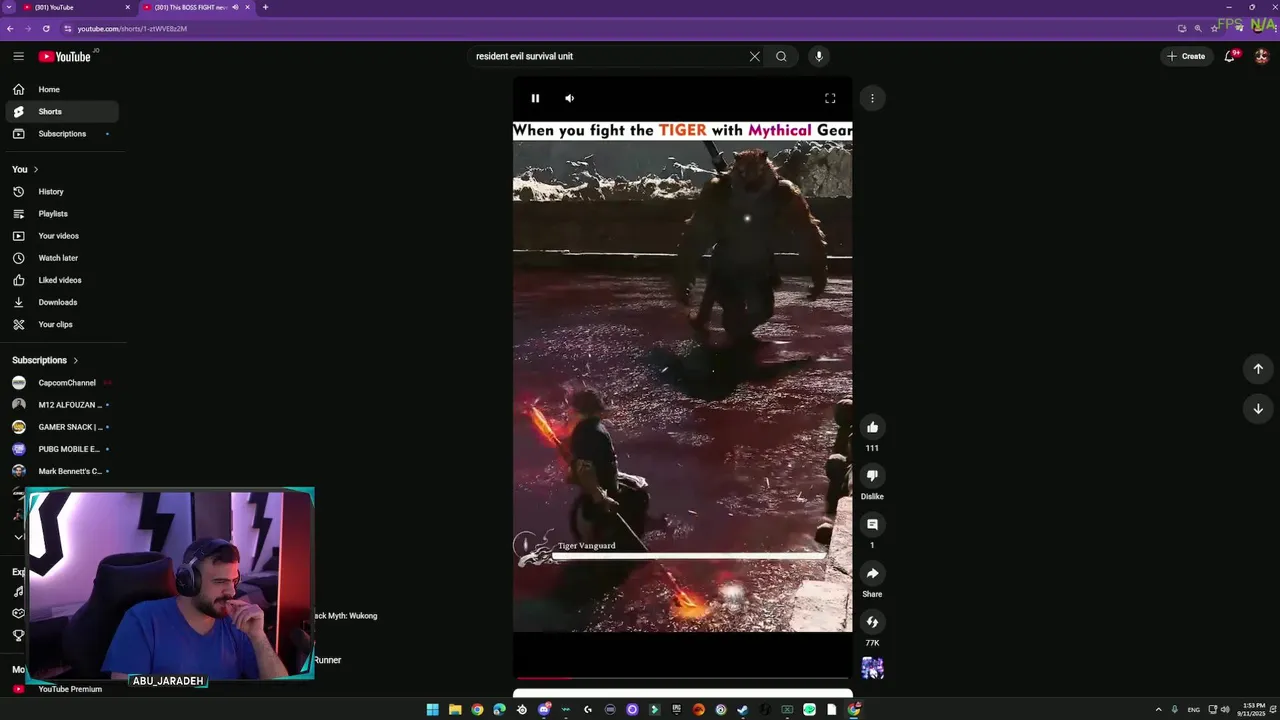Open the Short's three-dot more menu
This screenshot has width=1280, height=720.
click(872, 98)
